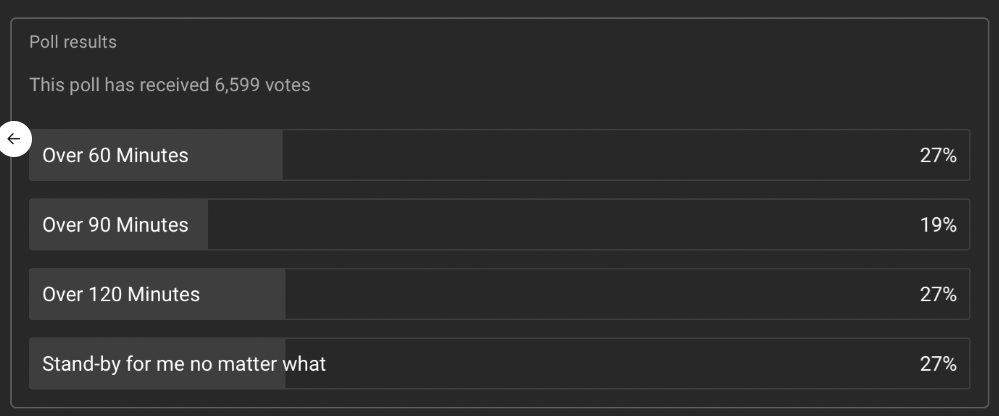Select the "Over 120 Minutes" option label
Viewport: 999px width, 416px height.
[121, 294]
